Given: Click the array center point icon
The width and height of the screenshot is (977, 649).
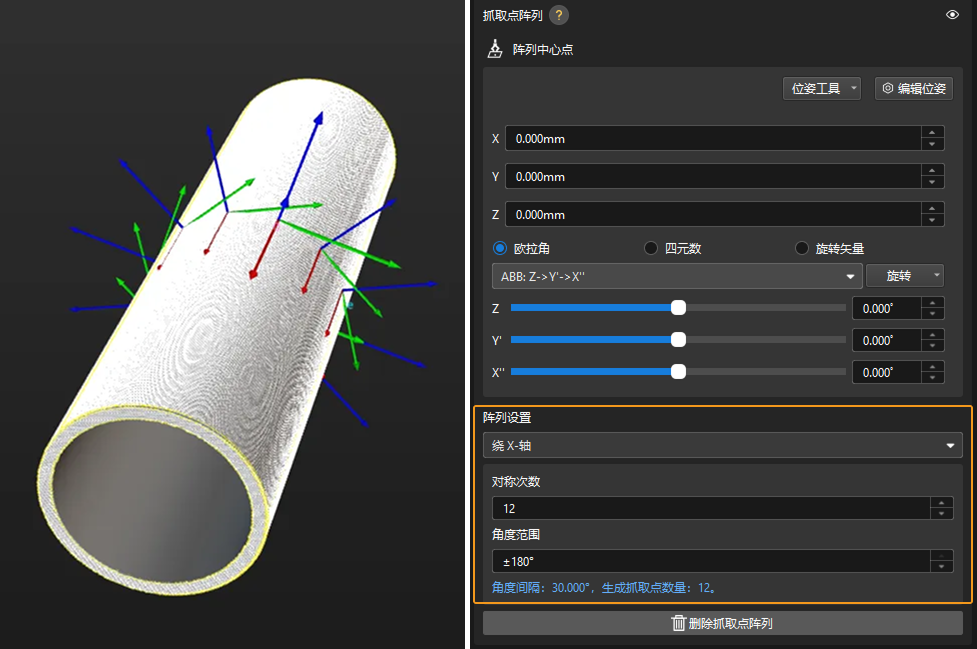Looking at the screenshot, I should 495,49.
